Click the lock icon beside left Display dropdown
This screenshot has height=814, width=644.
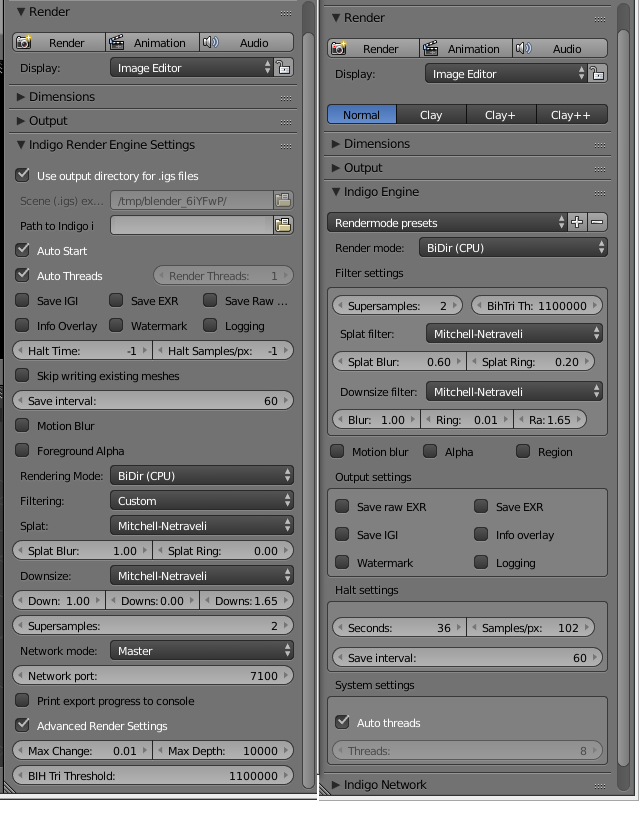(x=284, y=68)
